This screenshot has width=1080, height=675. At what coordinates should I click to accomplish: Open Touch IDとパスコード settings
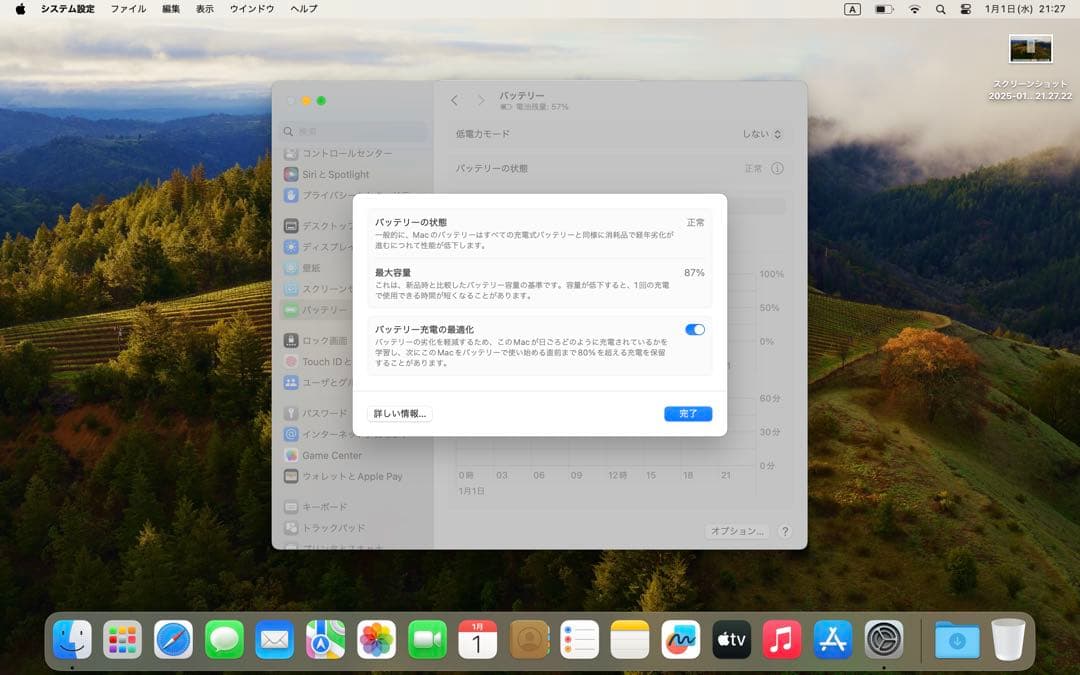330,361
